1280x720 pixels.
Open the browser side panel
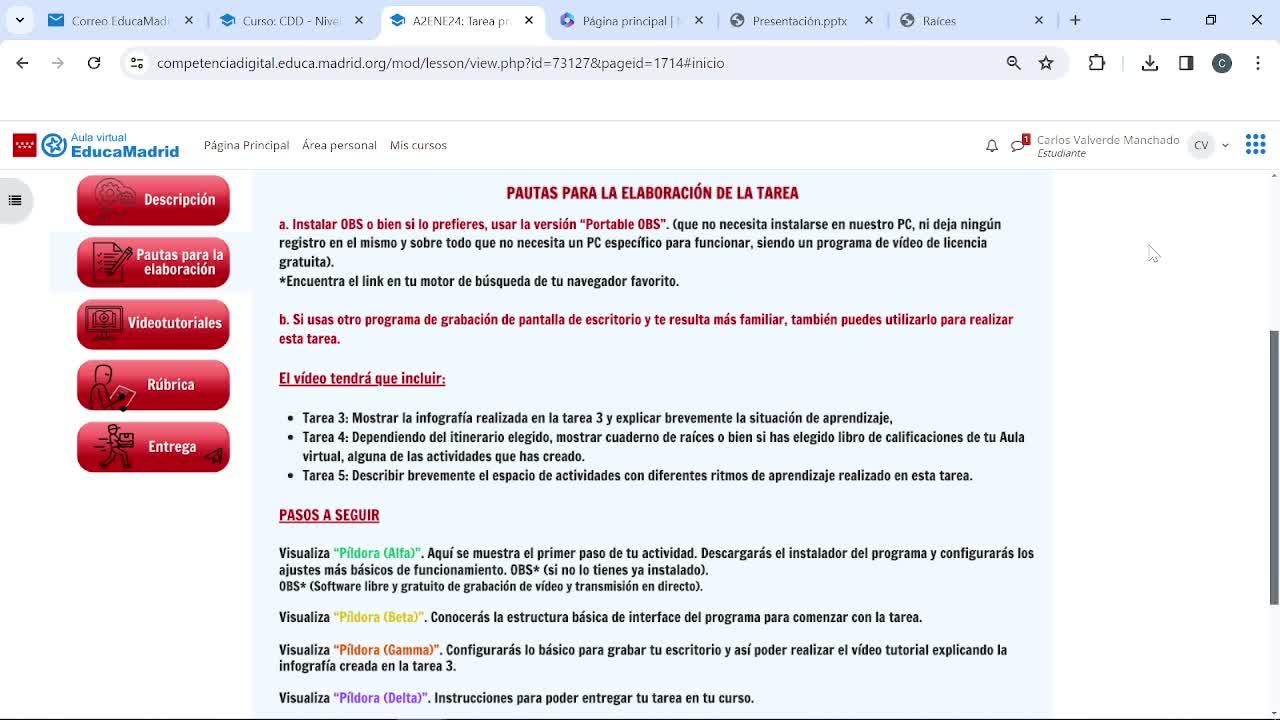click(x=1186, y=63)
